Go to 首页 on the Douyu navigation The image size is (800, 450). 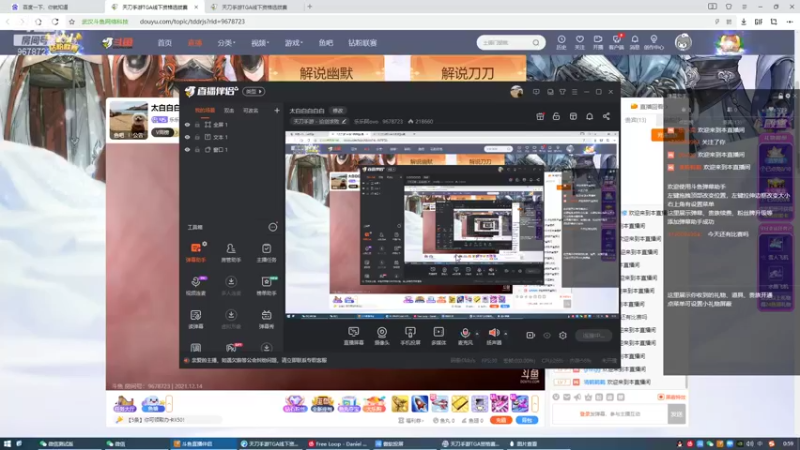point(164,43)
